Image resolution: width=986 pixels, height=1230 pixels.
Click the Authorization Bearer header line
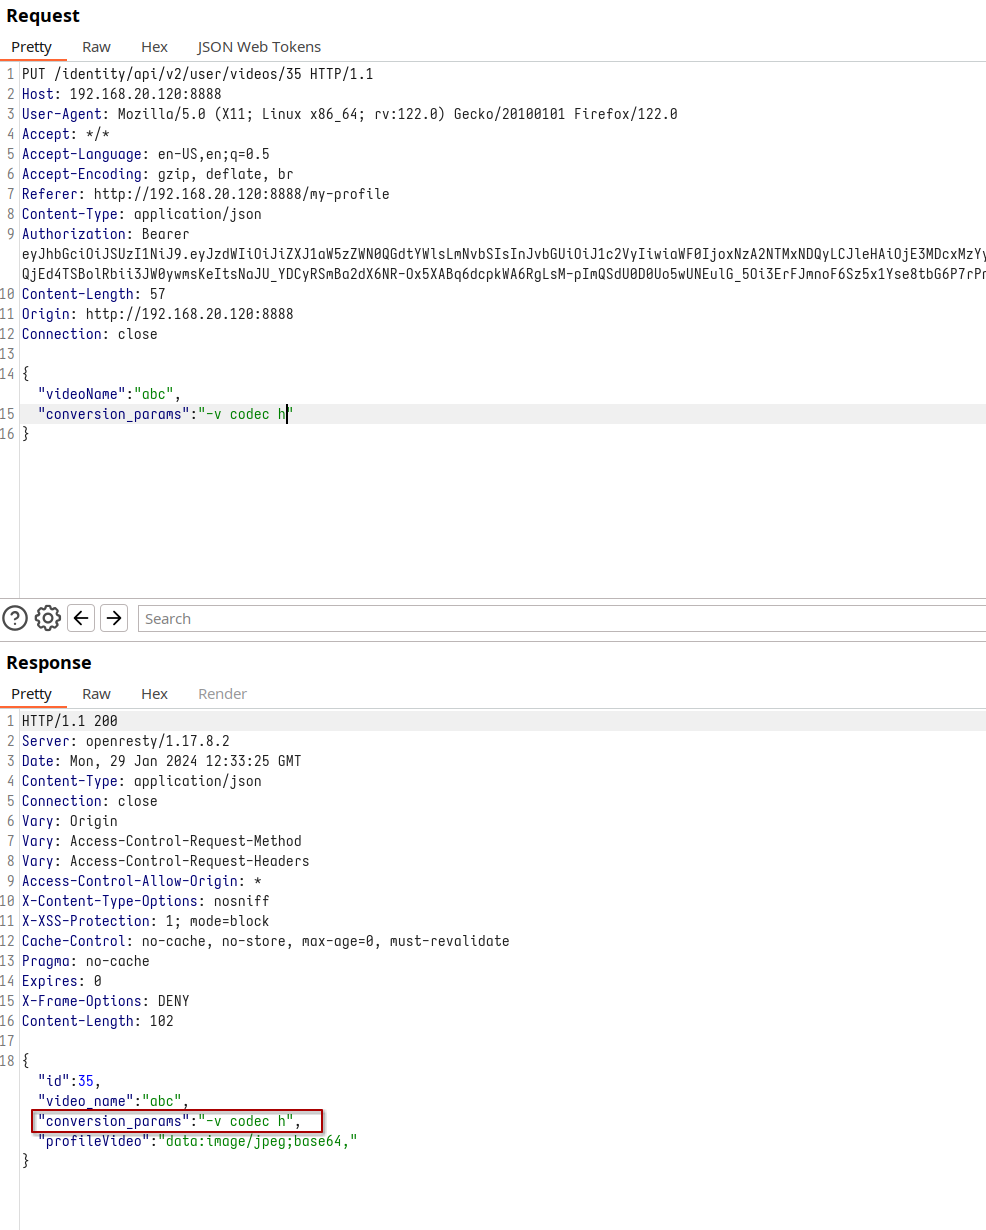point(98,234)
